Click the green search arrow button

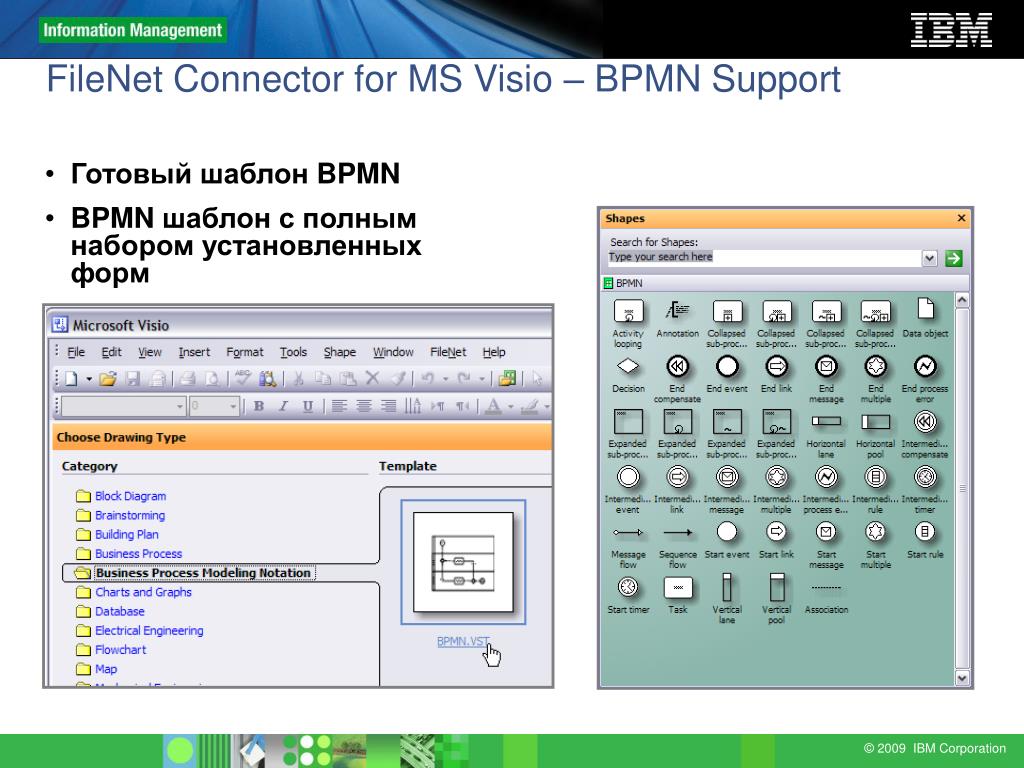tap(953, 259)
